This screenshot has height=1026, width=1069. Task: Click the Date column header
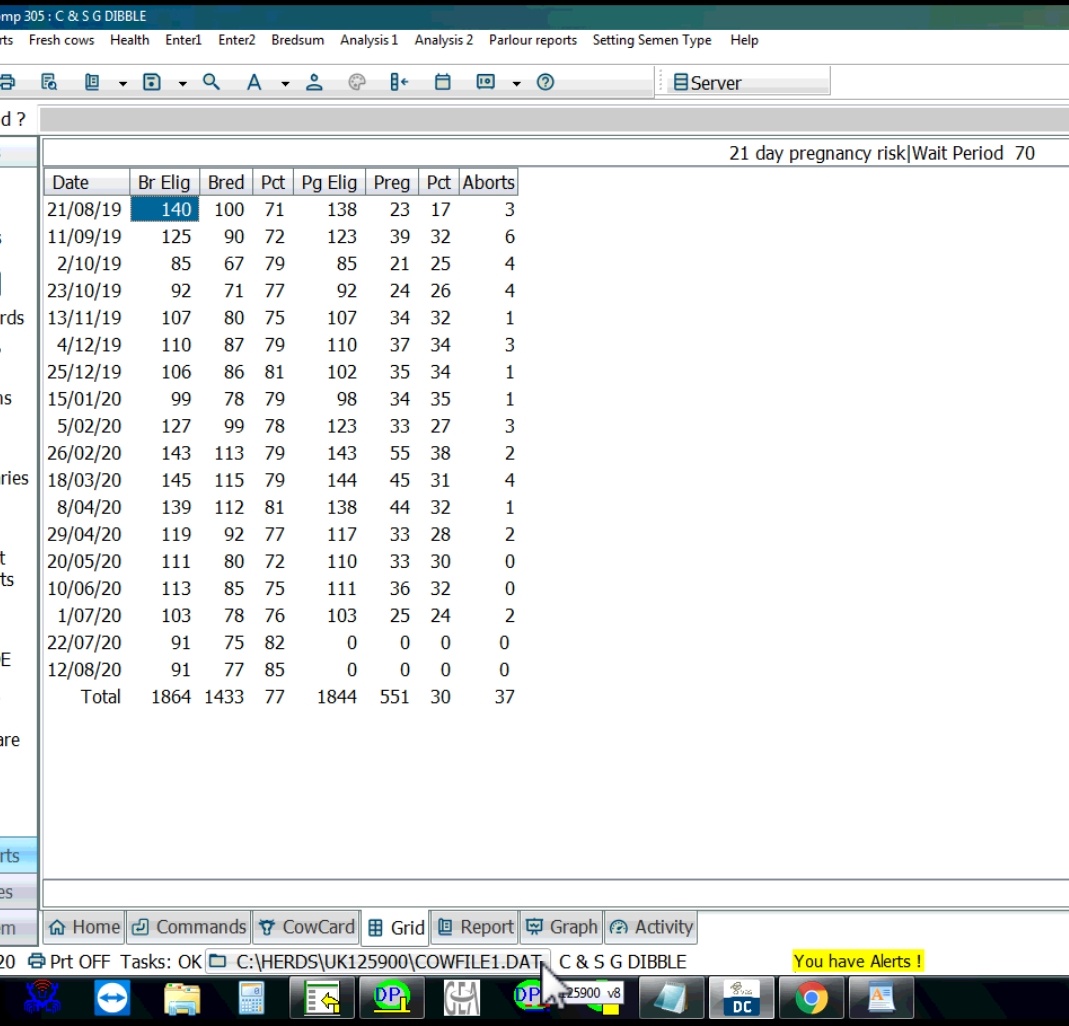click(x=87, y=183)
